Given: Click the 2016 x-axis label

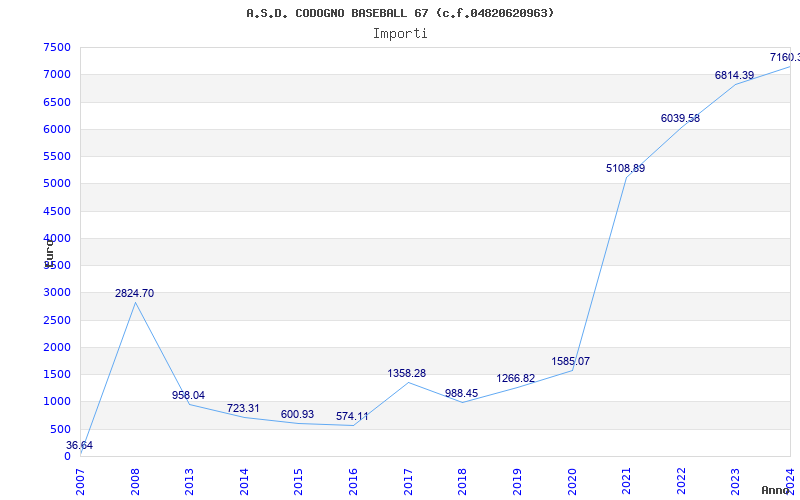Looking at the screenshot, I should [x=354, y=481].
